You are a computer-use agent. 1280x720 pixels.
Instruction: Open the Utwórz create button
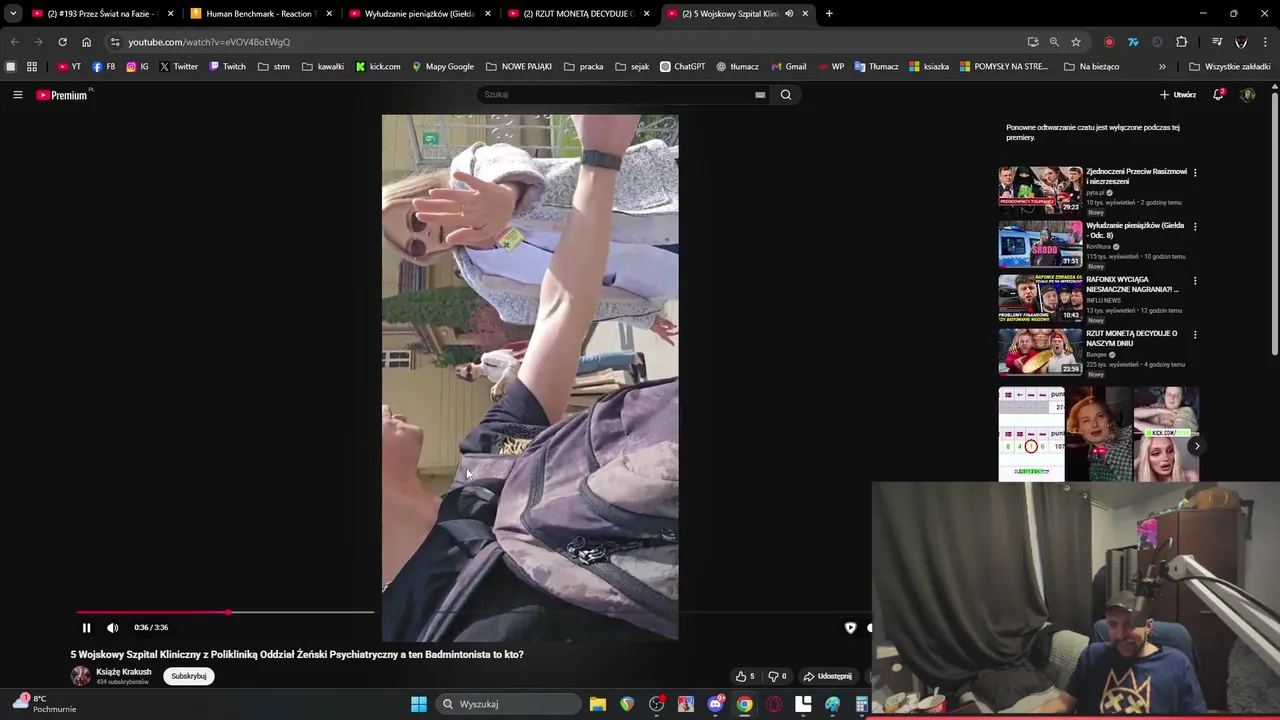click(1178, 95)
